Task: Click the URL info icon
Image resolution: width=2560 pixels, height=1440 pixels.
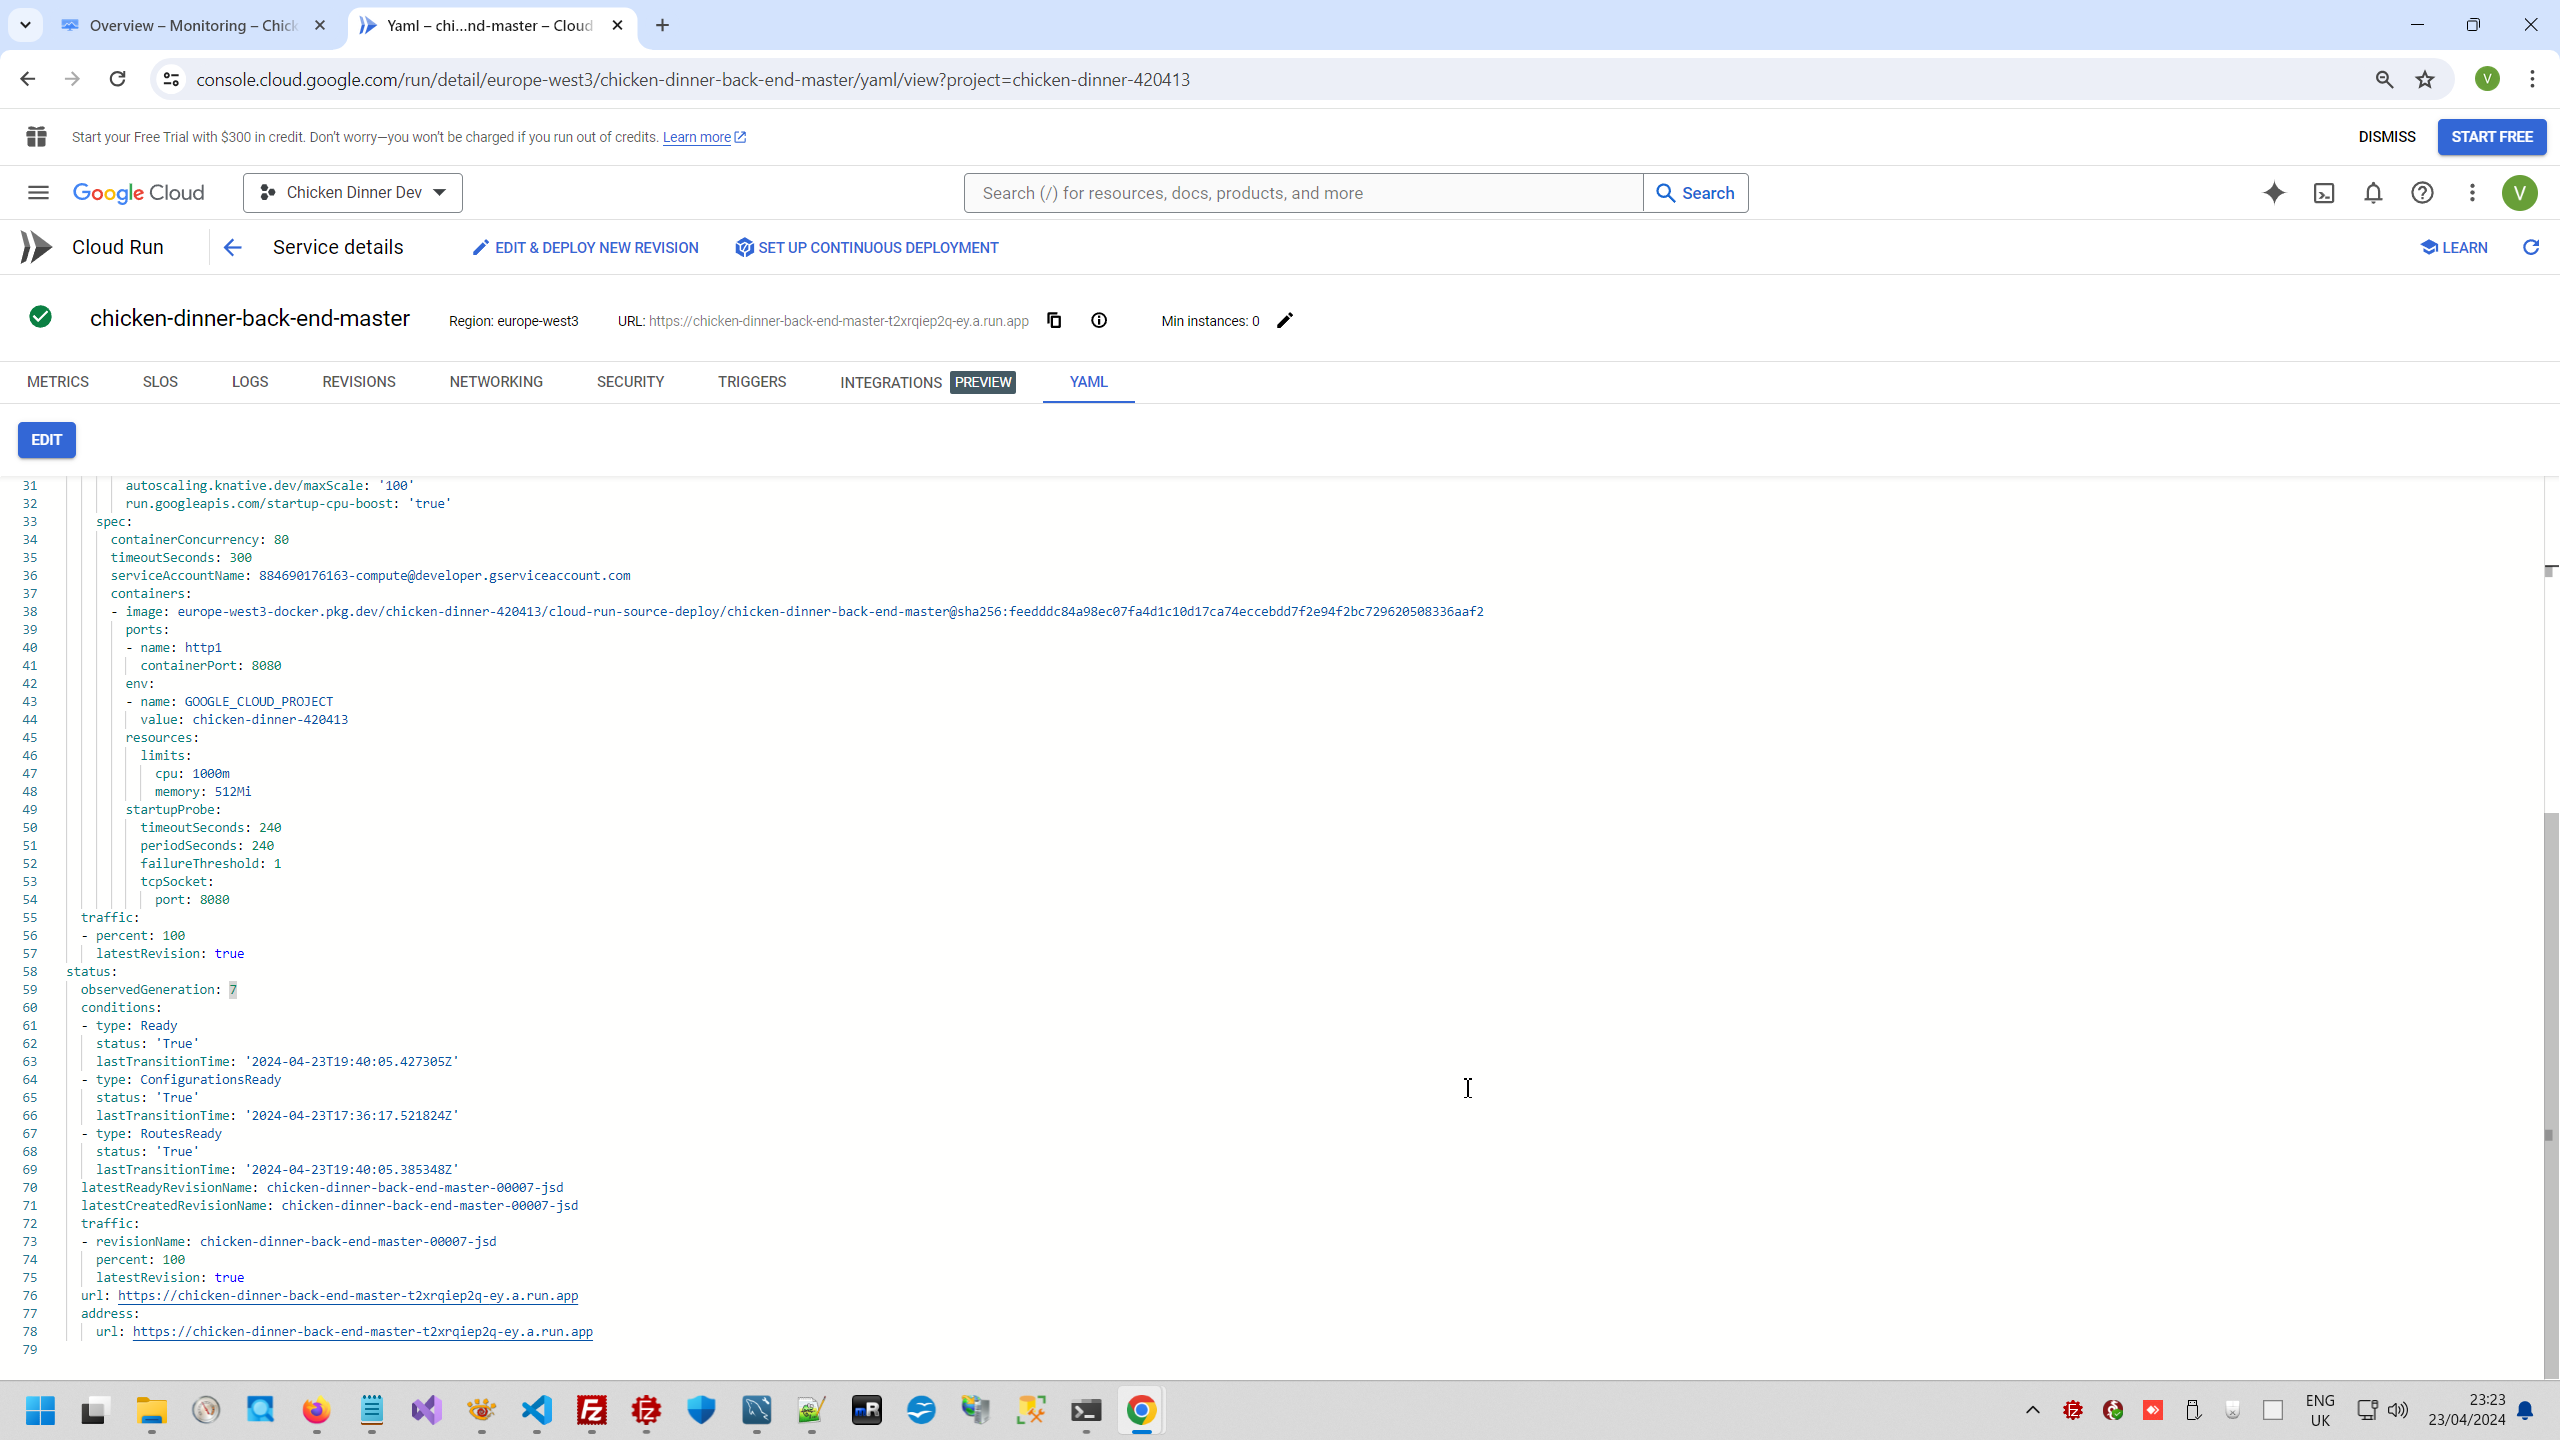Action: [1099, 320]
